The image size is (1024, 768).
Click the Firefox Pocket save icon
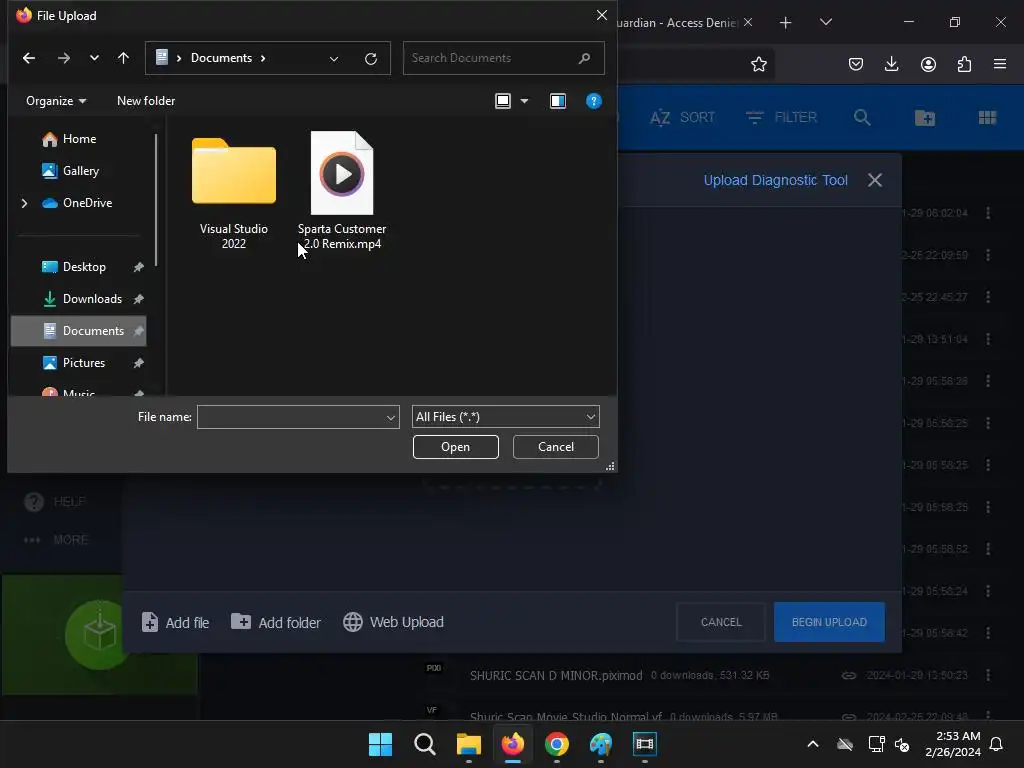[x=856, y=64]
